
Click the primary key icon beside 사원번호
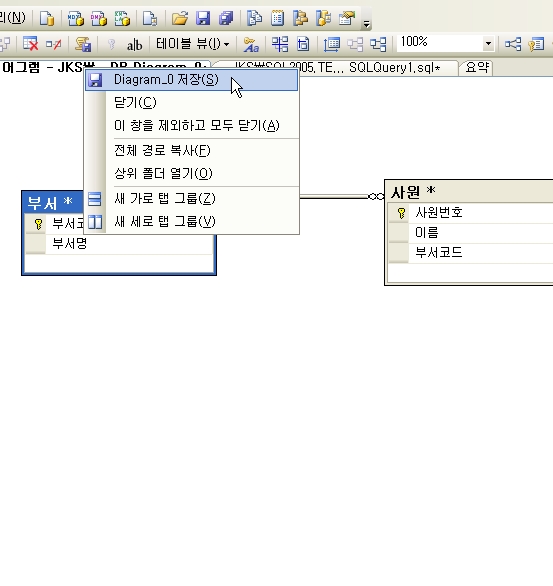point(401,213)
